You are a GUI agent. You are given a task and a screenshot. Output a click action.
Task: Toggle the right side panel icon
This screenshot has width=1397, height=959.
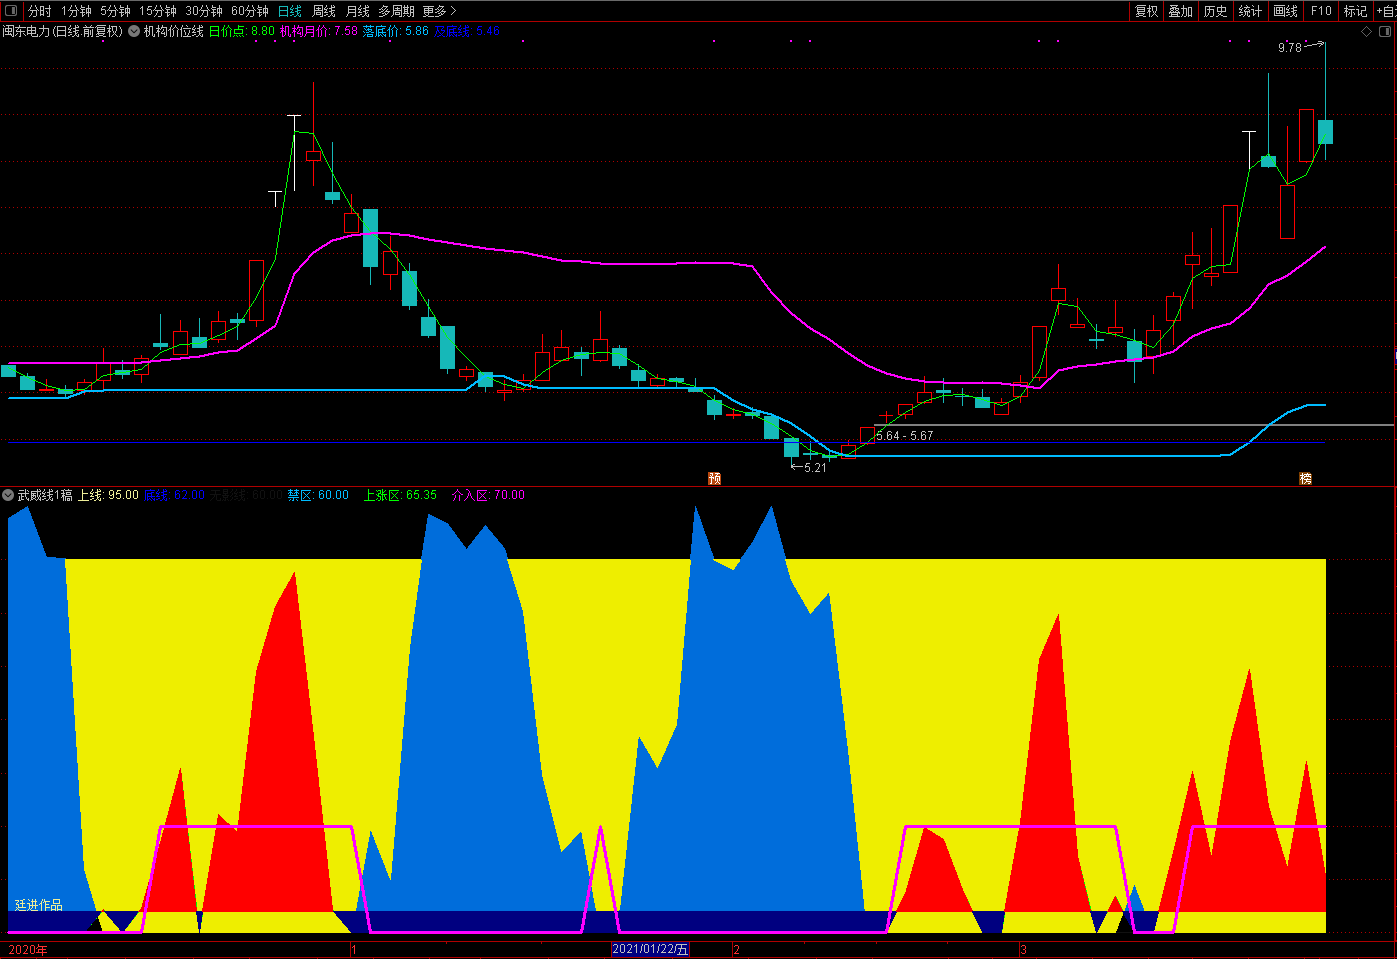tap(1386, 31)
